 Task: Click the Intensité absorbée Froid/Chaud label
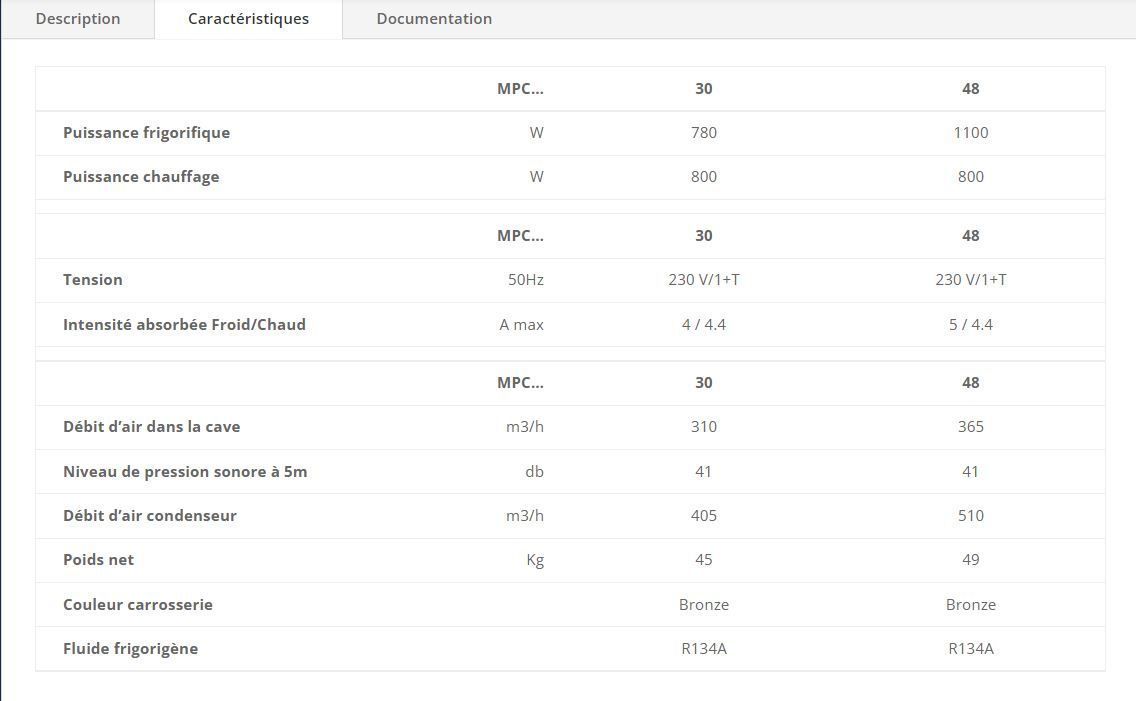pos(184,324)
